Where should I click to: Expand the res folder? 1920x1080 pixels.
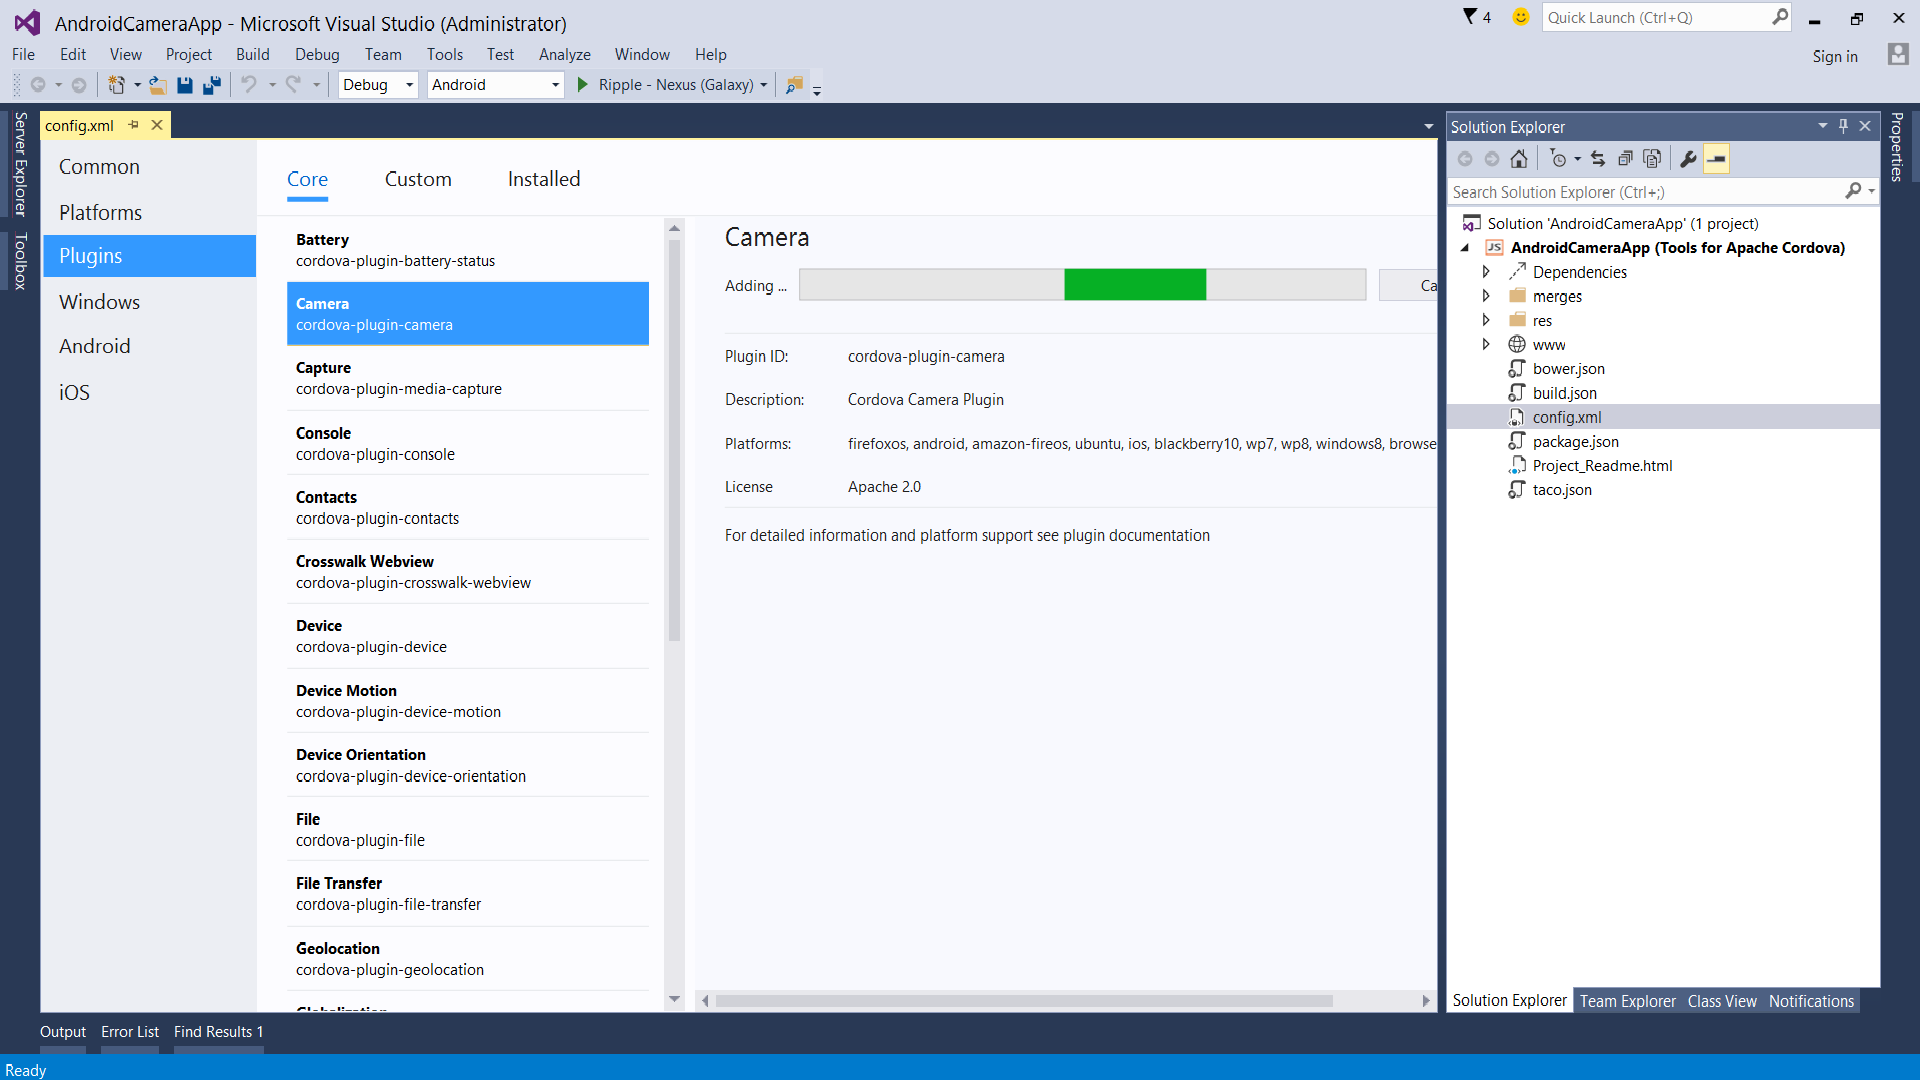(x=1486, y=320)
